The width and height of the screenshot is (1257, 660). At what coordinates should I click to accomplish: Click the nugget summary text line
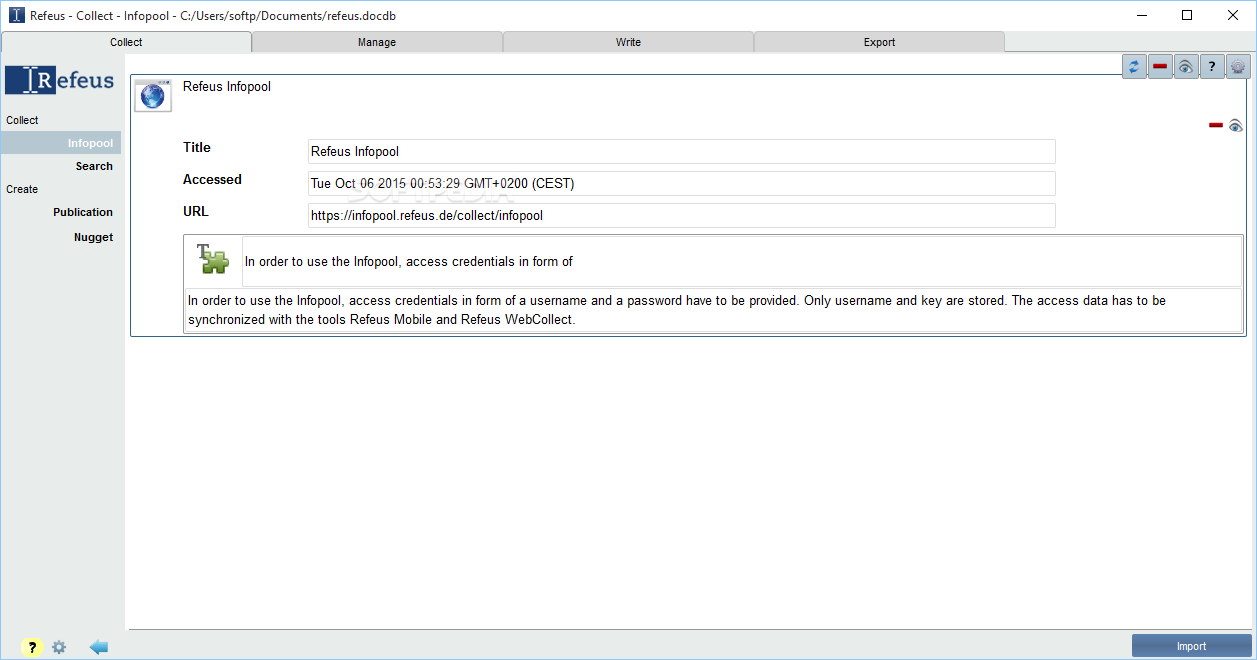pos(742,262)
